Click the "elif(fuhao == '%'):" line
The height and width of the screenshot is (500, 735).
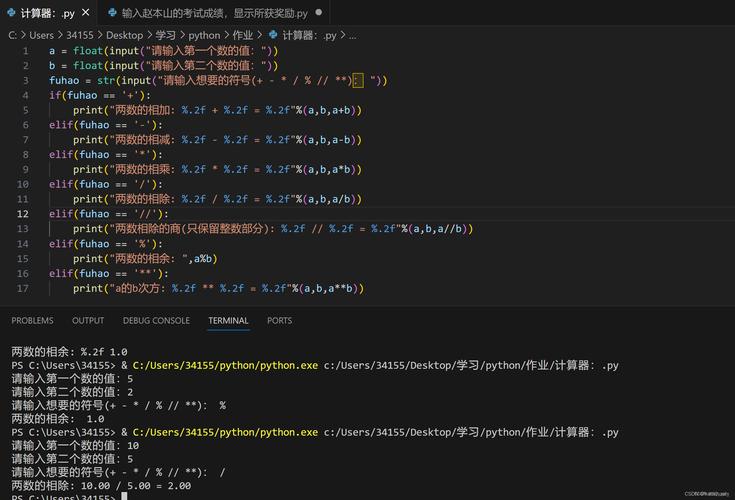click(x=106, y=244)
